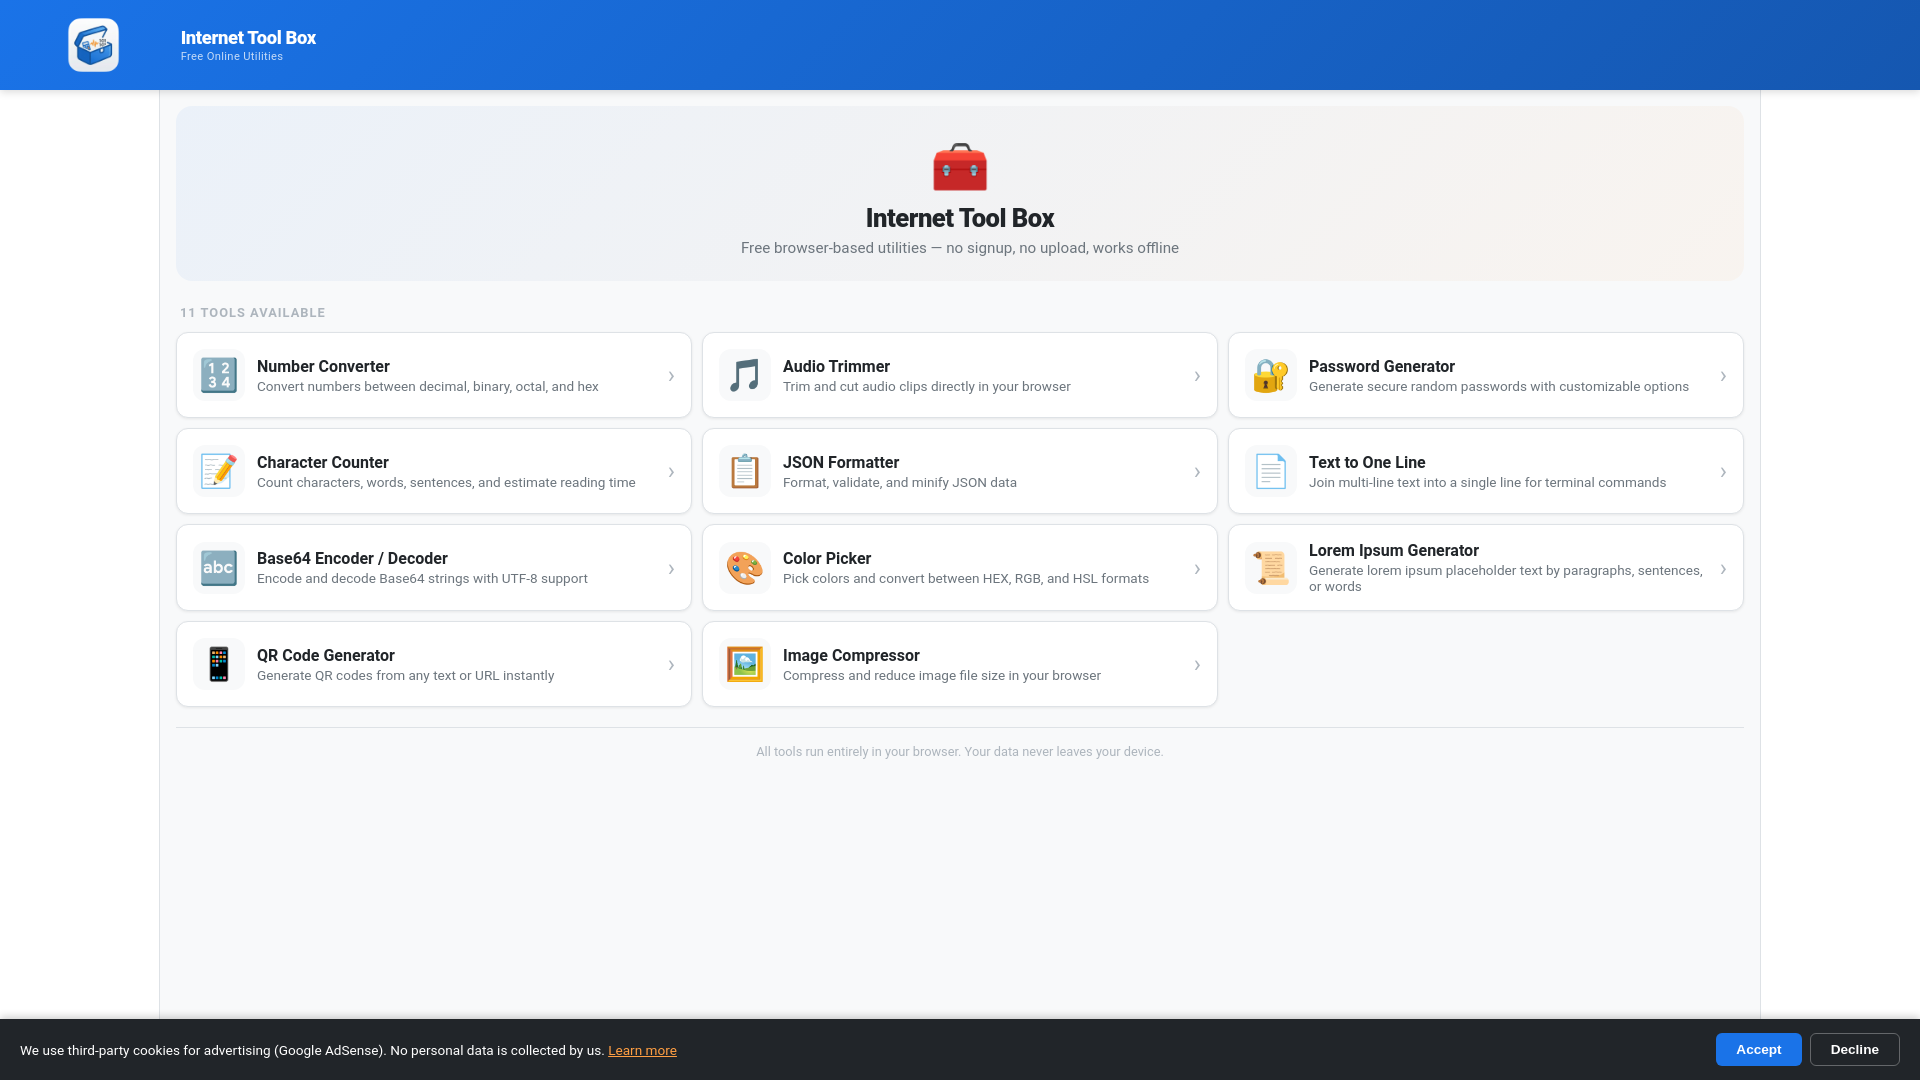
Task: Click the chevron on QR Code Generator card
Action: click(671, 665)
